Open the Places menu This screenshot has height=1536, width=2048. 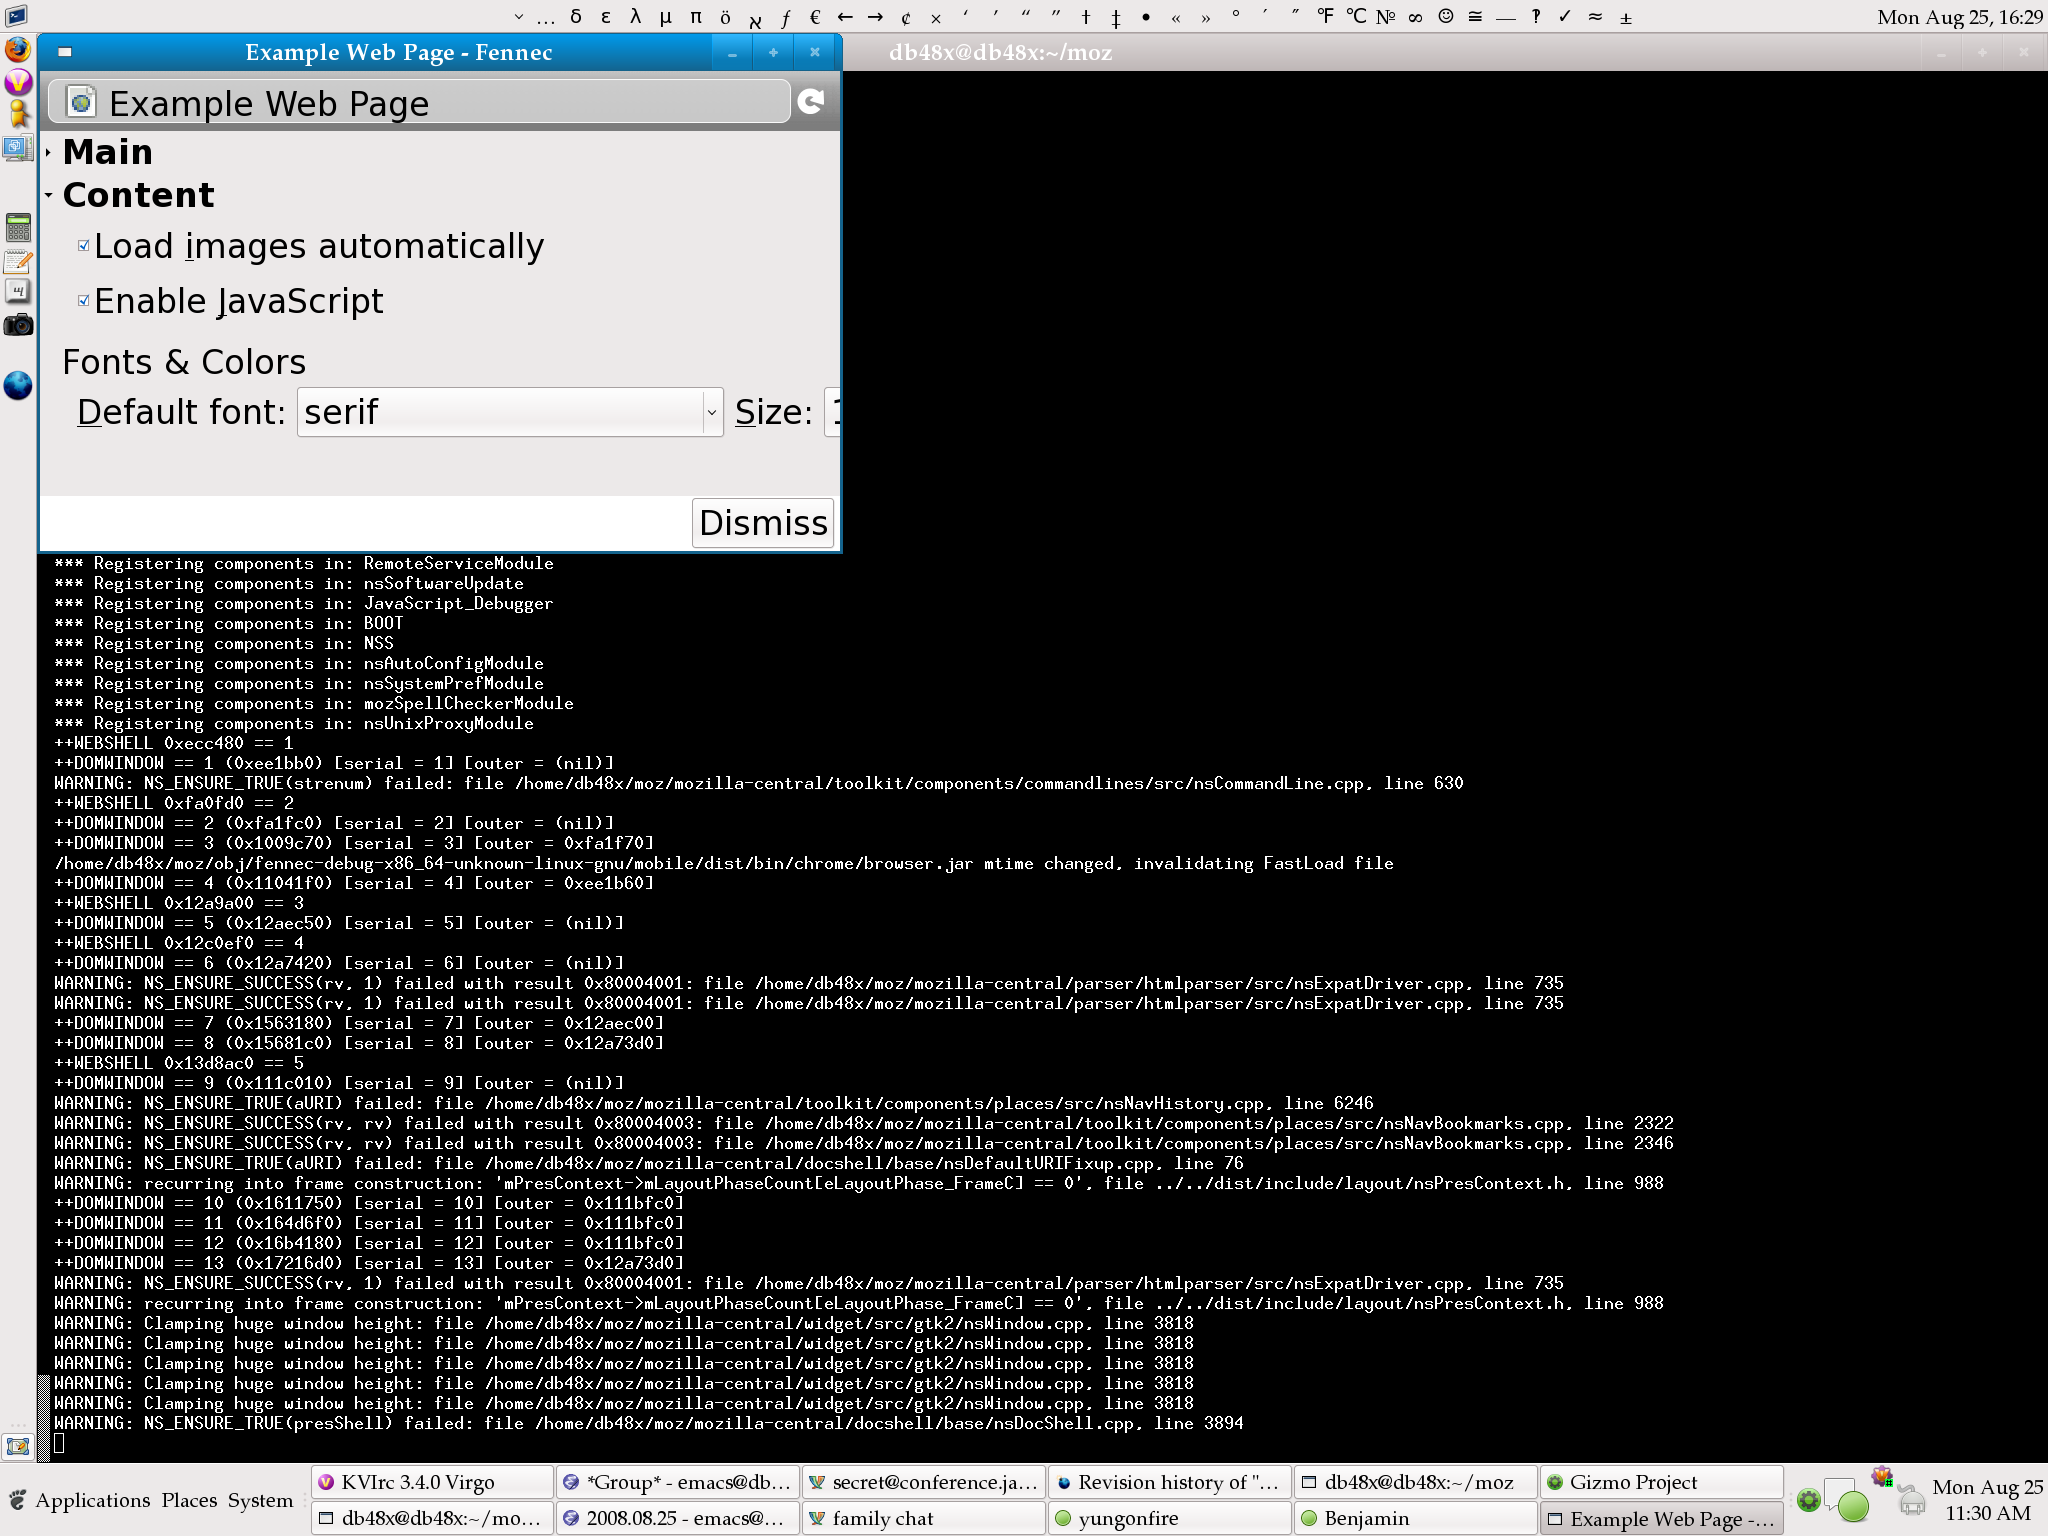[x=189, y=1500]
